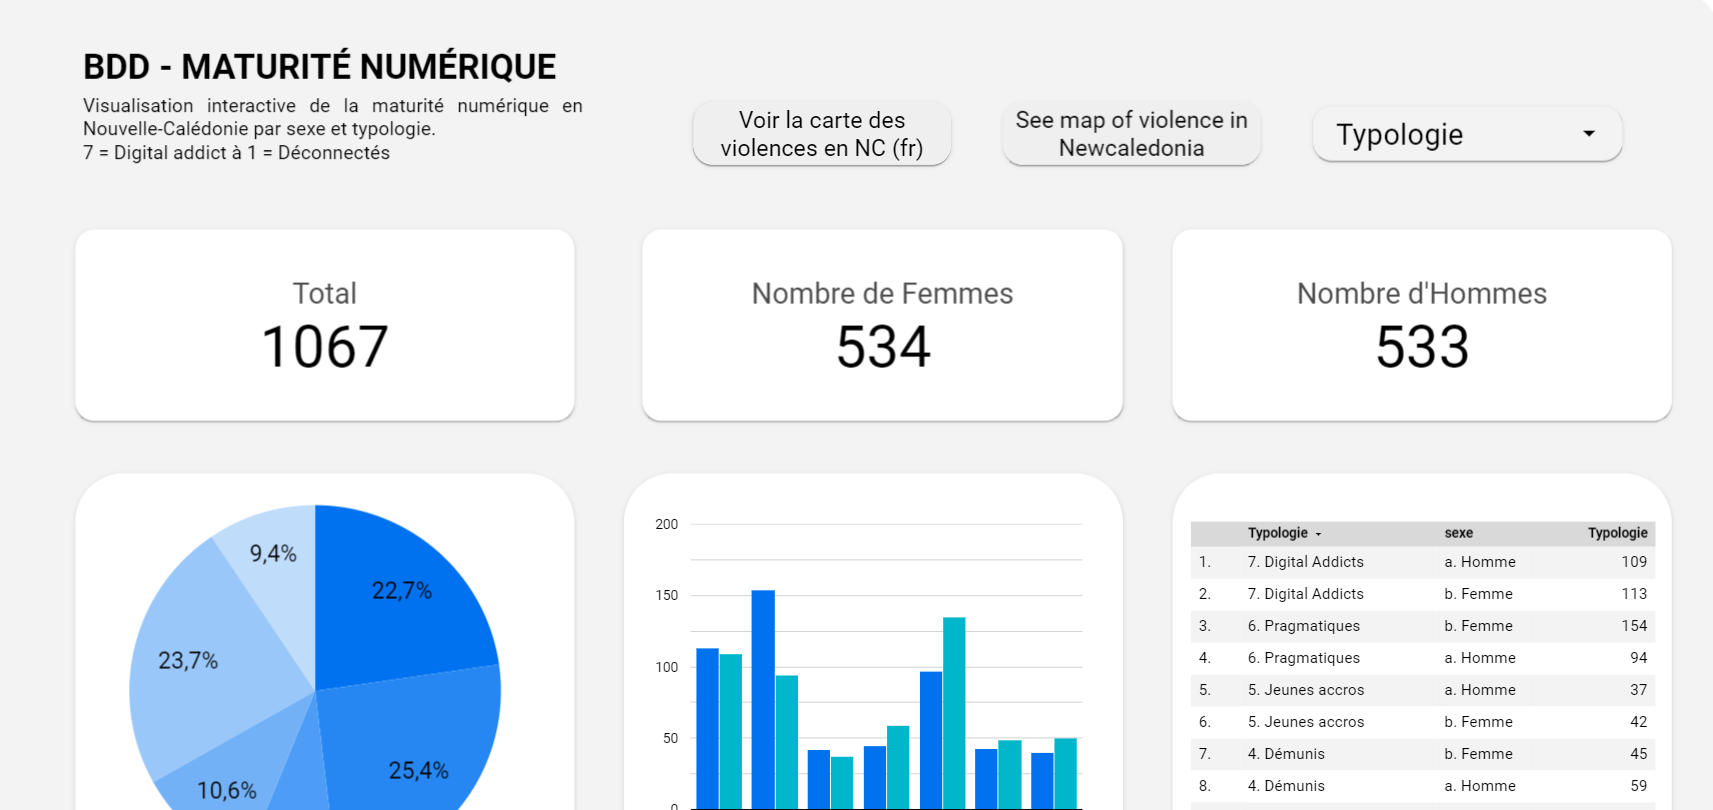
Task: Select the Total 1067 scorecard
Action: (325, 325)
